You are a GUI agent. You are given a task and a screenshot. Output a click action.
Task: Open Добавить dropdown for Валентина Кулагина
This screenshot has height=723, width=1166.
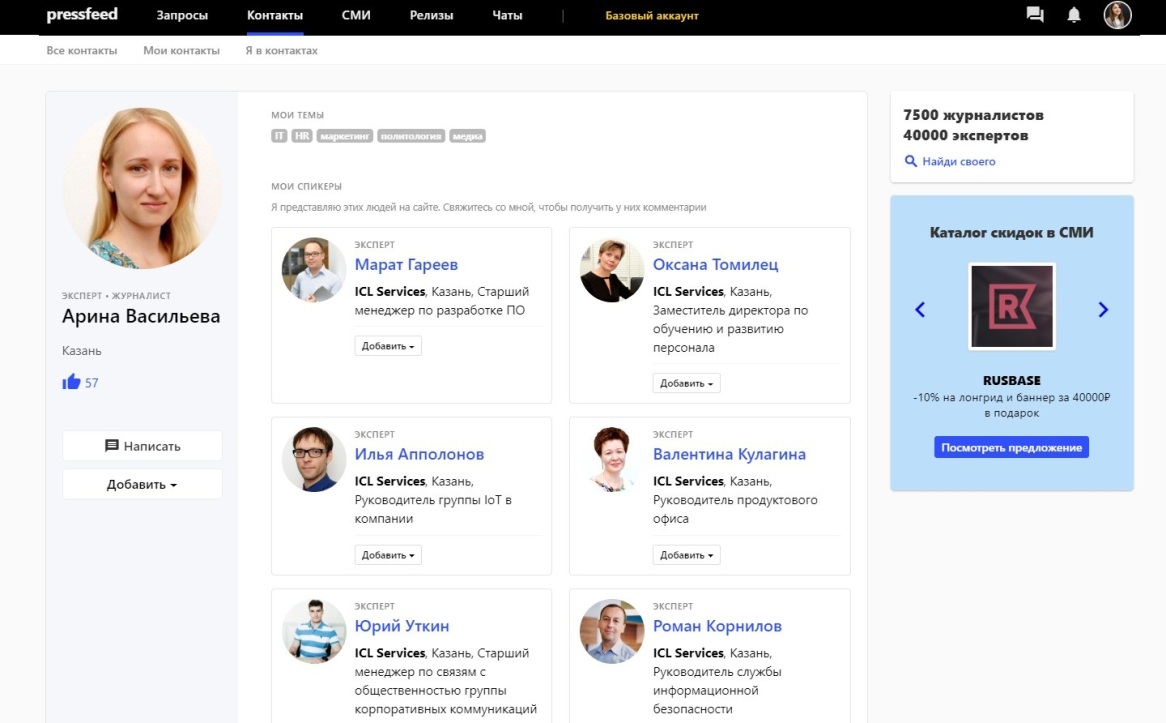pos(686,555)
